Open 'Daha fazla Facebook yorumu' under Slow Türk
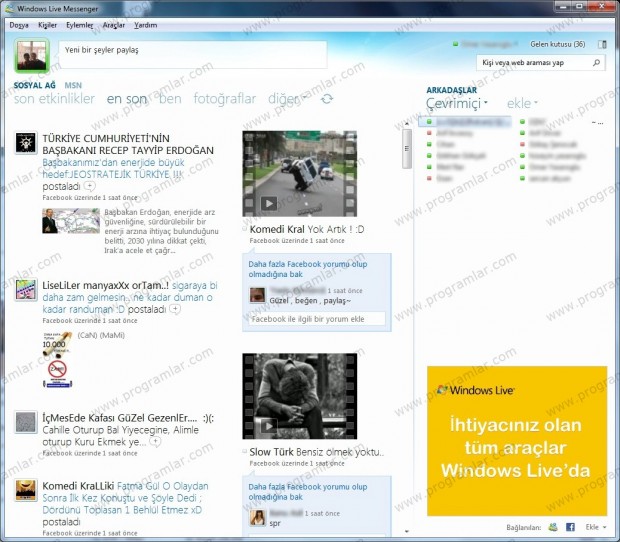Image resolution: width=620 pixels, height=542 pixels. tap(308, 492)
